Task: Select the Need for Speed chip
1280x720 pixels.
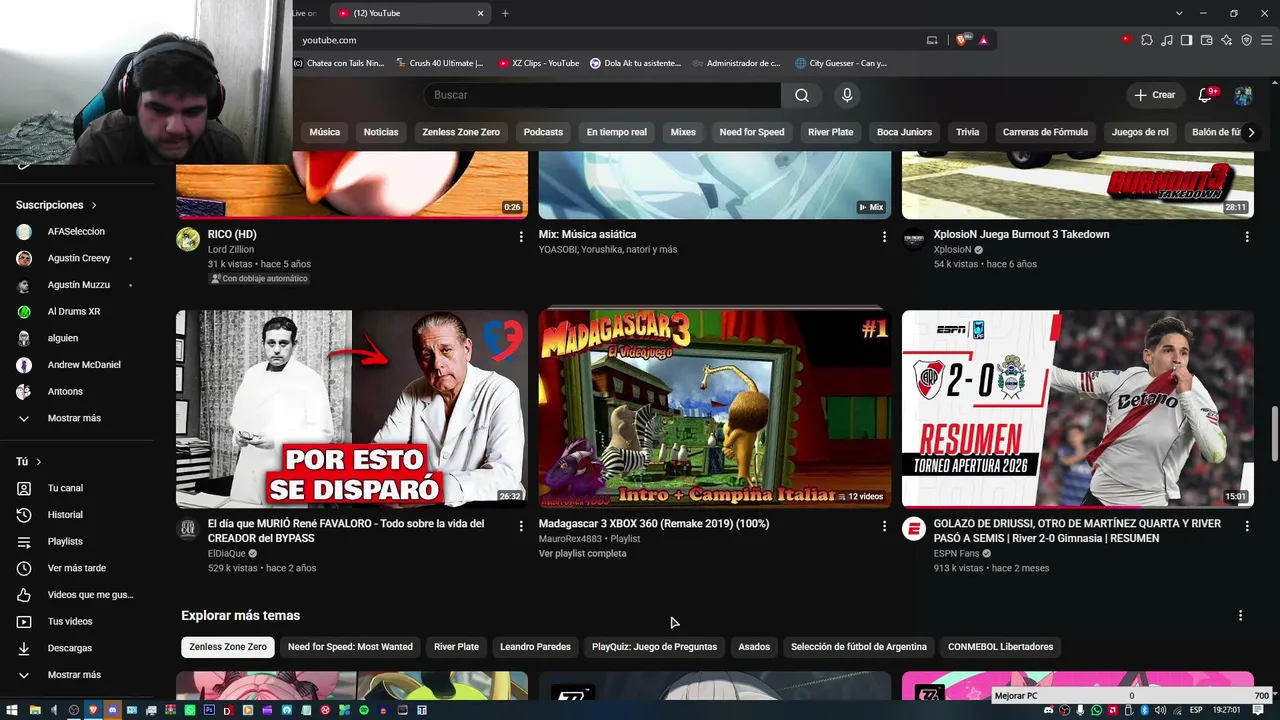Action: point(752,132)
